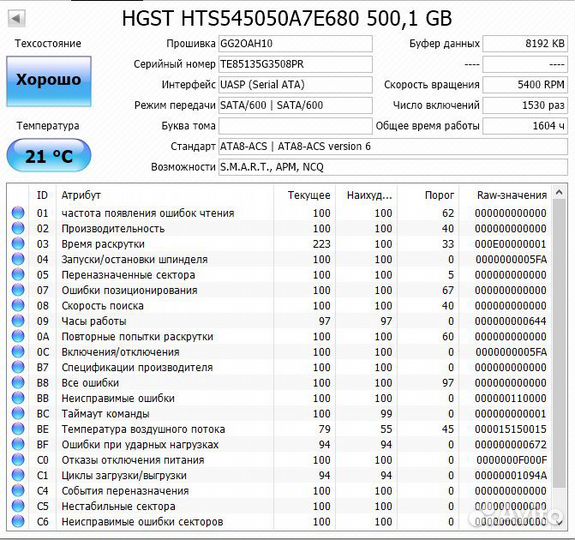Viewport: 575px width, 540px height.
Task: Select the Отказы отключения питания text
Action: pos(133,460)
